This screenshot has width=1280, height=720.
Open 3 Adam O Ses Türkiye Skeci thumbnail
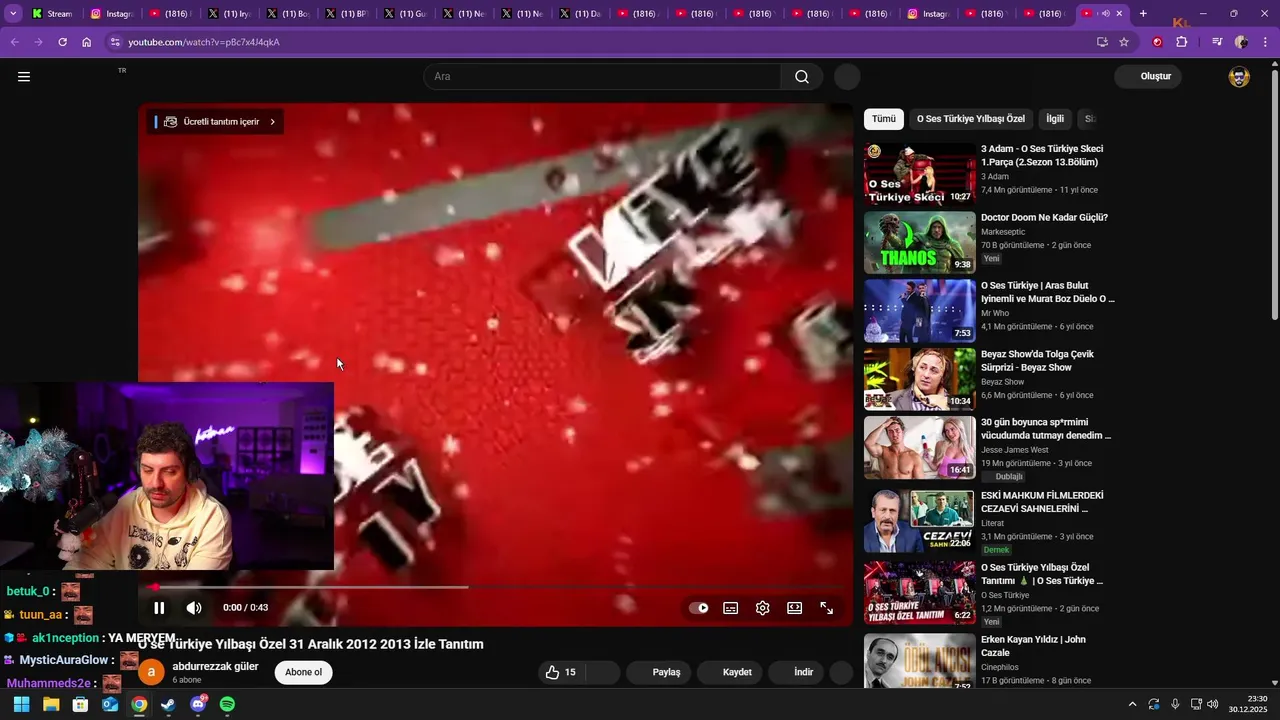click(x=920, y=174)
